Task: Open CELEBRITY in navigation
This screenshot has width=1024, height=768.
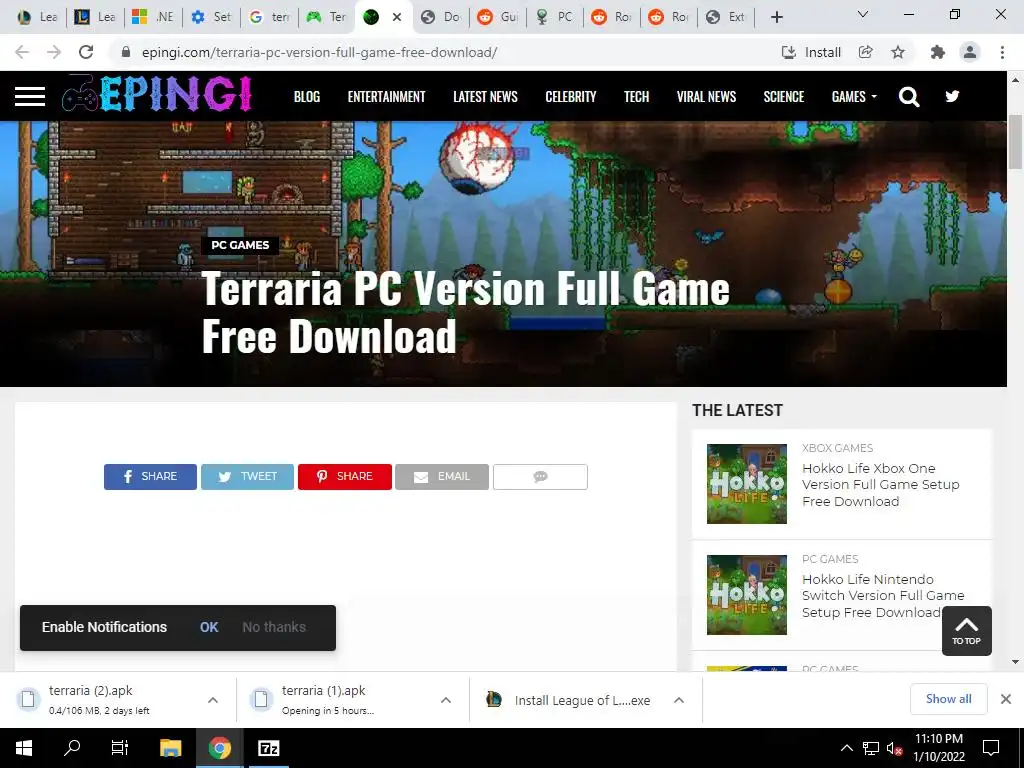Action: (x=571, y=97)
